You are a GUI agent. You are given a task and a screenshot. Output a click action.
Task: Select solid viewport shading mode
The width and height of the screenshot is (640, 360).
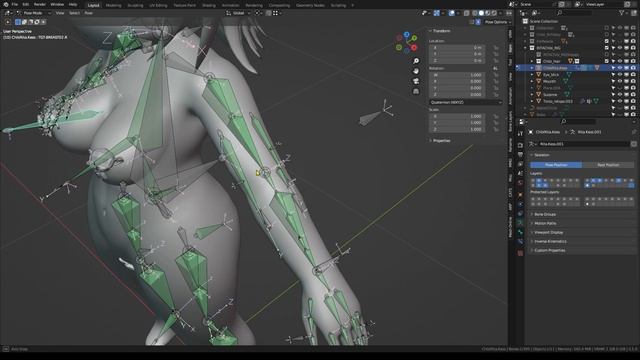tap(481, 13)
